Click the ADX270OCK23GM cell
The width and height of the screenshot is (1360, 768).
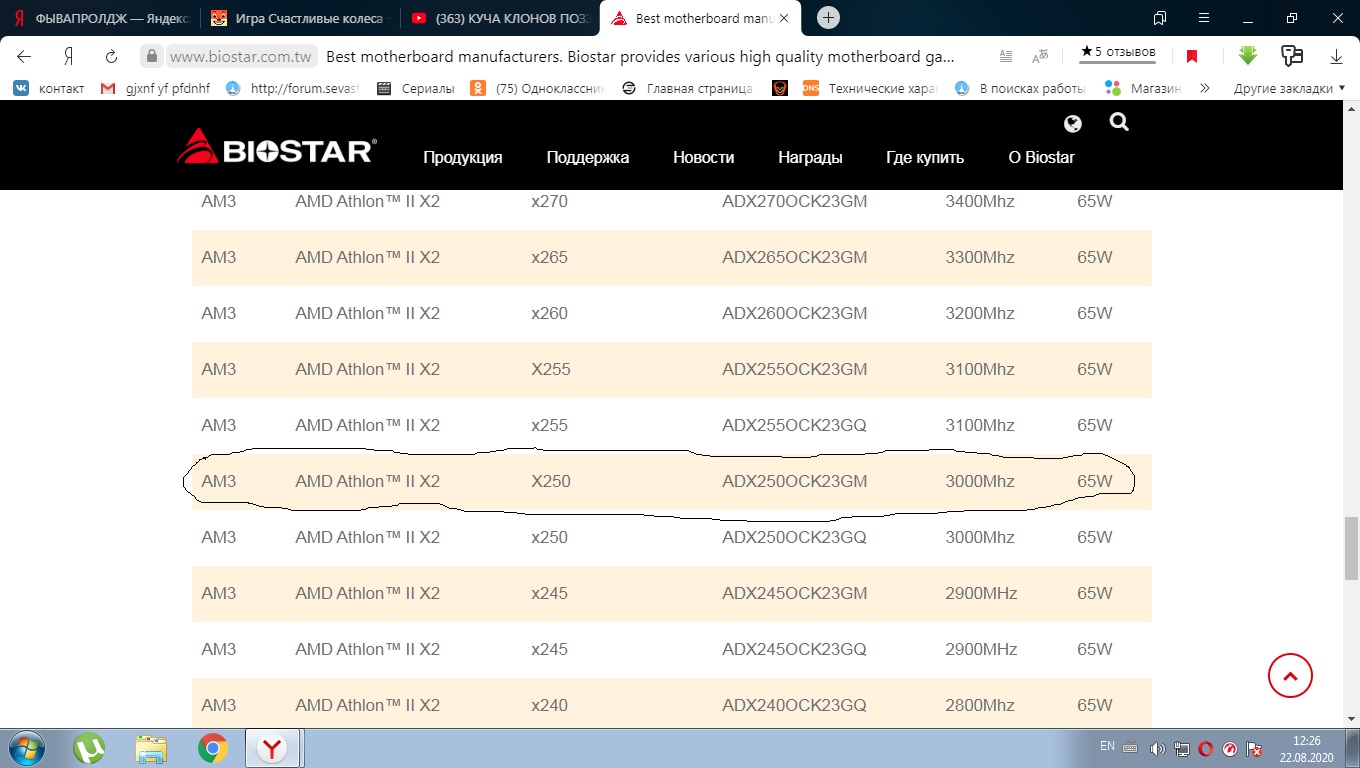click(795, 201)
